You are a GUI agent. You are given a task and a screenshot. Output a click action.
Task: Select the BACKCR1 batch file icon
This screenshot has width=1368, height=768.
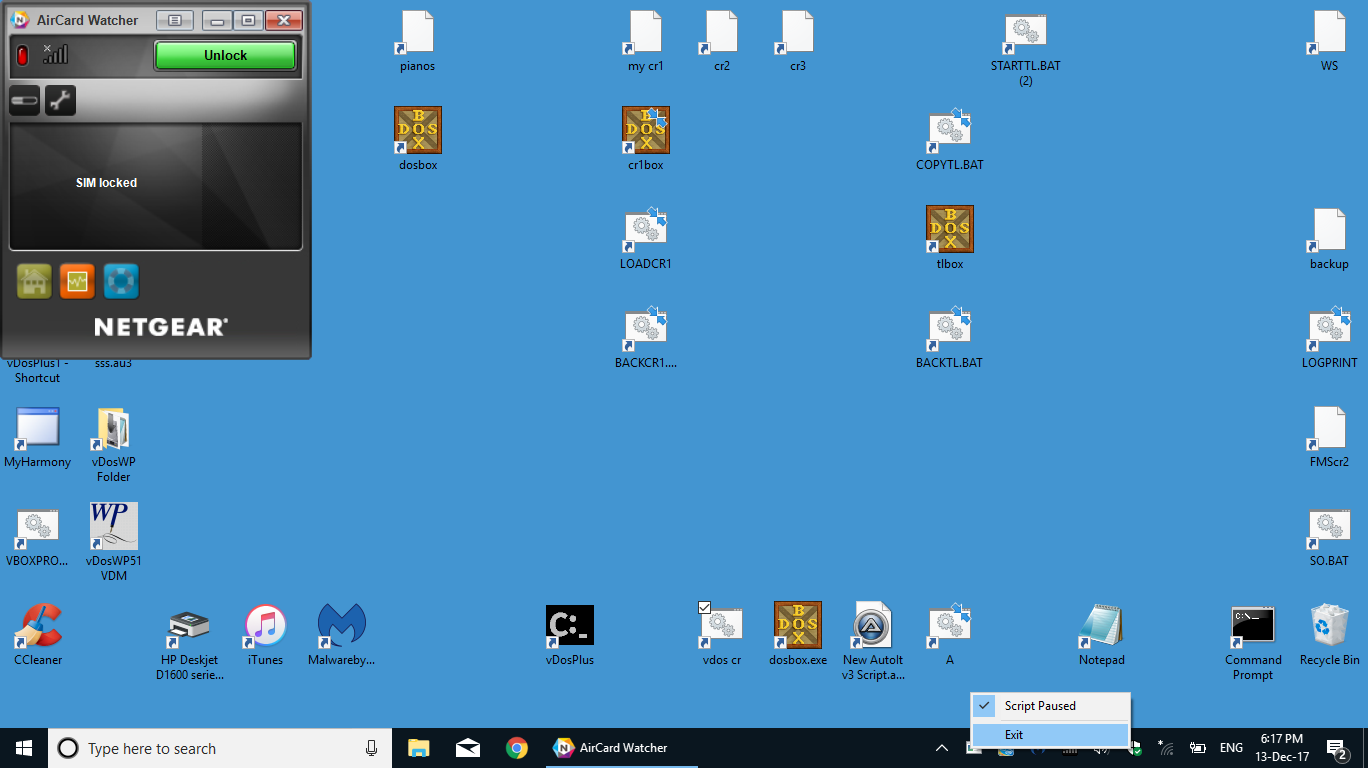pos(646,337)
